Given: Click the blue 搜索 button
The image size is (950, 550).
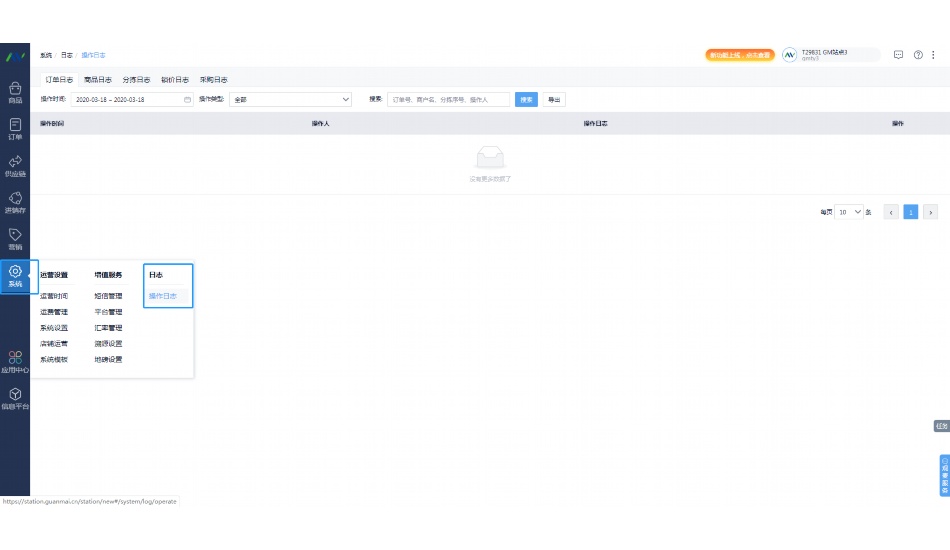Looking at the screenshot, I should [526, 100].
